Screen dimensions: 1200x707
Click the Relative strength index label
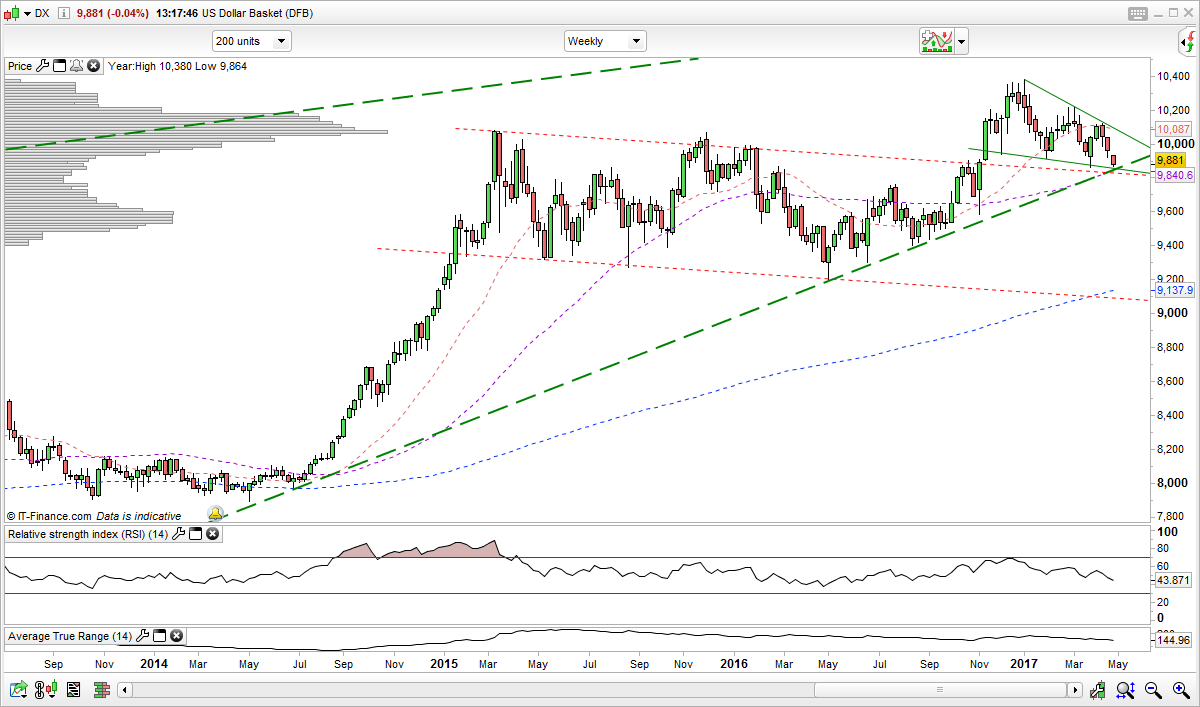pos(88,534)
